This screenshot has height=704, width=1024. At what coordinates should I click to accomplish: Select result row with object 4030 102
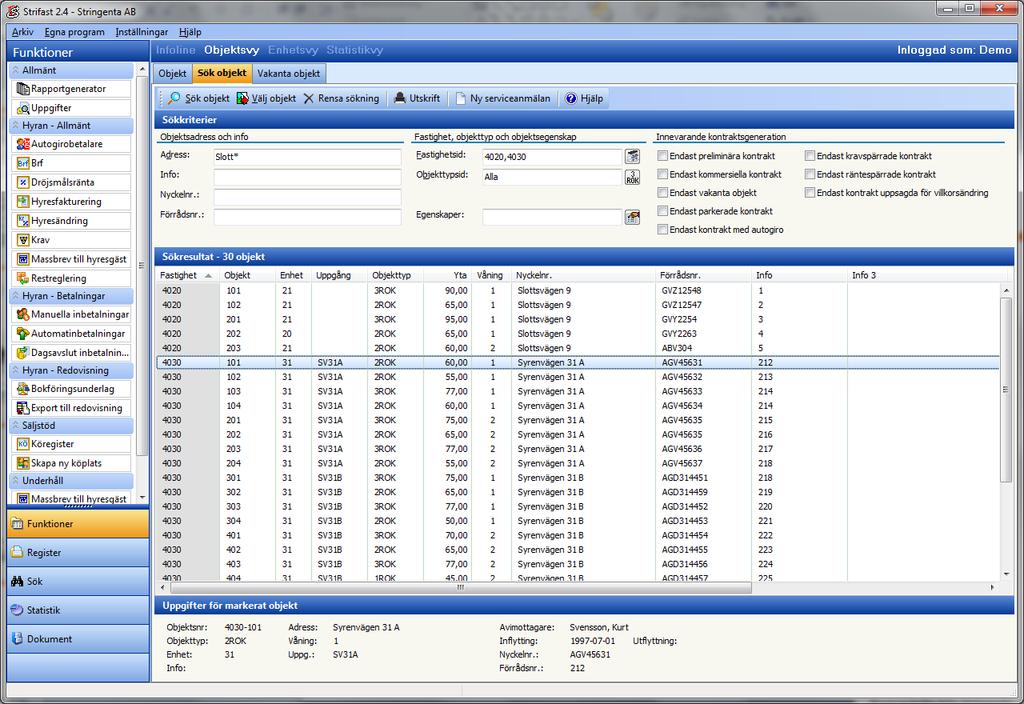click(x=578, y=377)
